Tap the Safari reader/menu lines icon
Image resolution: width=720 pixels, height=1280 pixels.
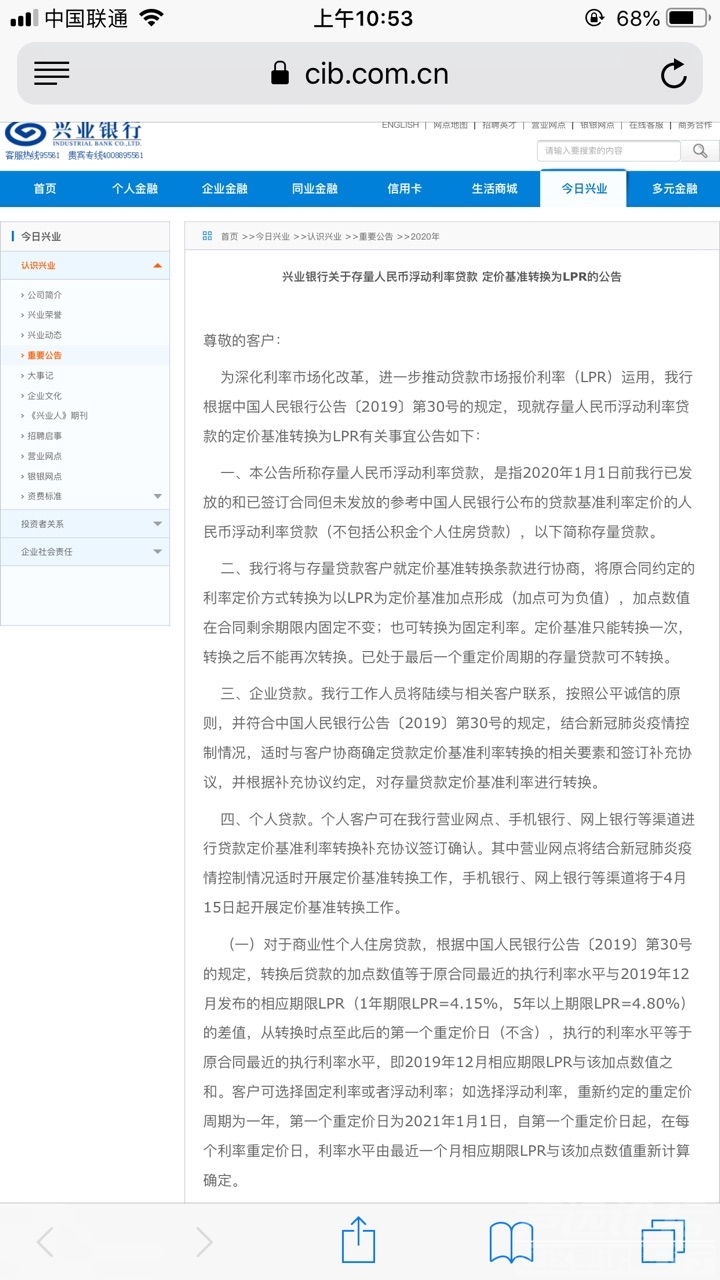click(51, 74)
